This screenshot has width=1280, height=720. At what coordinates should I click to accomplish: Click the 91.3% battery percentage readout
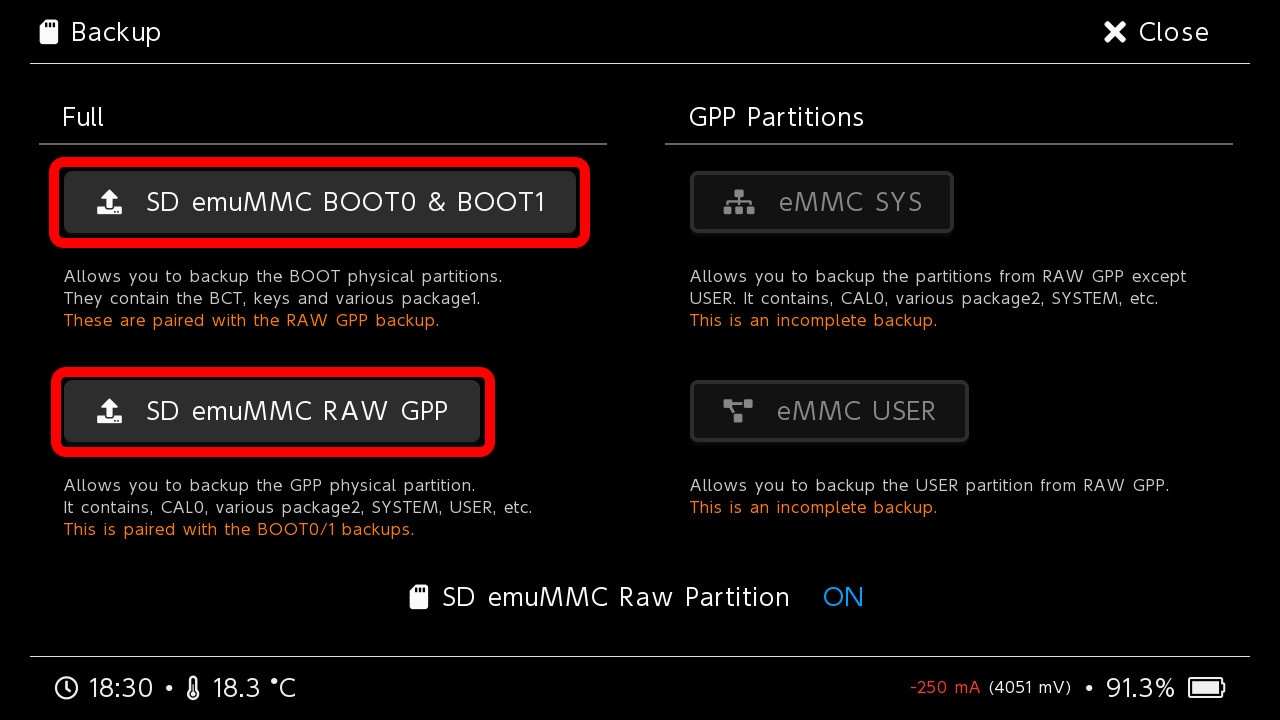click(1140, 688)
